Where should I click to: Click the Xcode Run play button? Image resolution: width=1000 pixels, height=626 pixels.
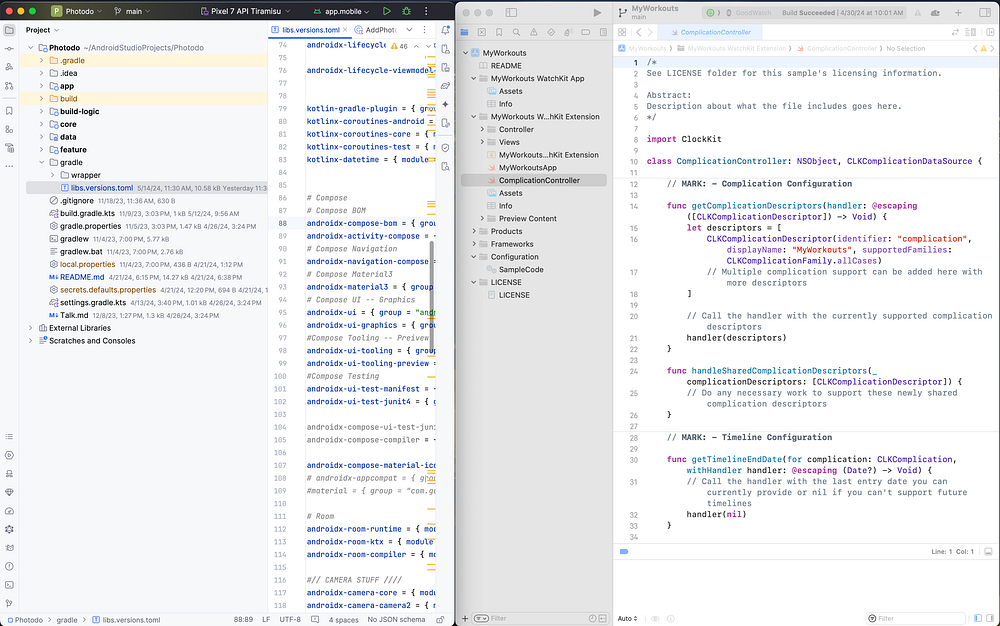click(x=597, y=12)
